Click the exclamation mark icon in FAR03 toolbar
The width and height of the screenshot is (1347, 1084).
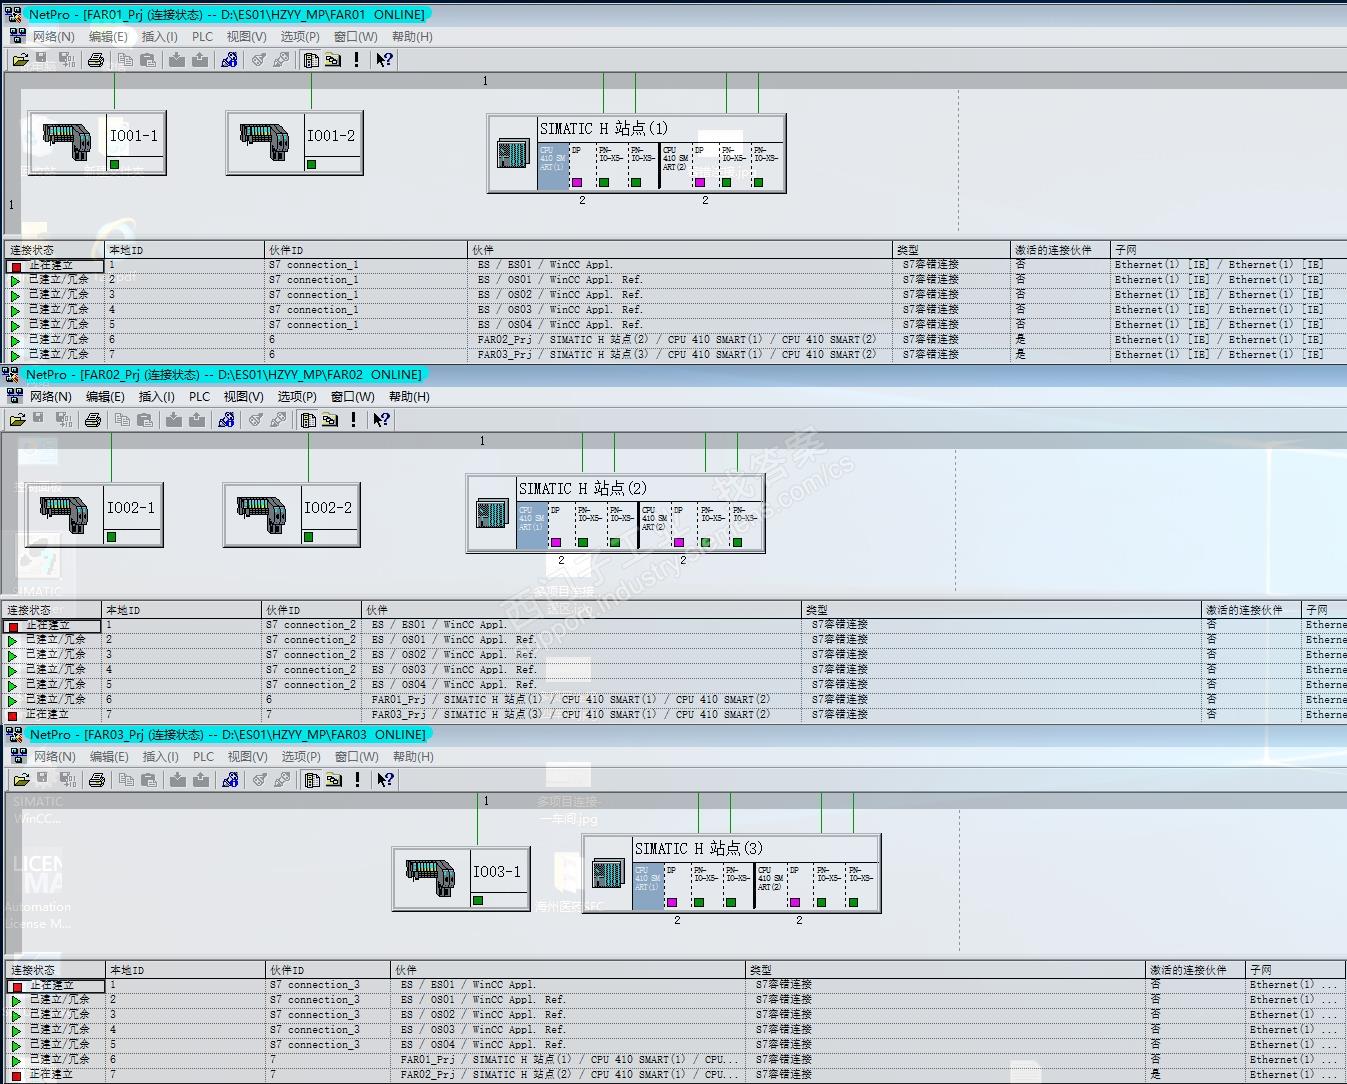pyautogui.click(x=357, y=780)
